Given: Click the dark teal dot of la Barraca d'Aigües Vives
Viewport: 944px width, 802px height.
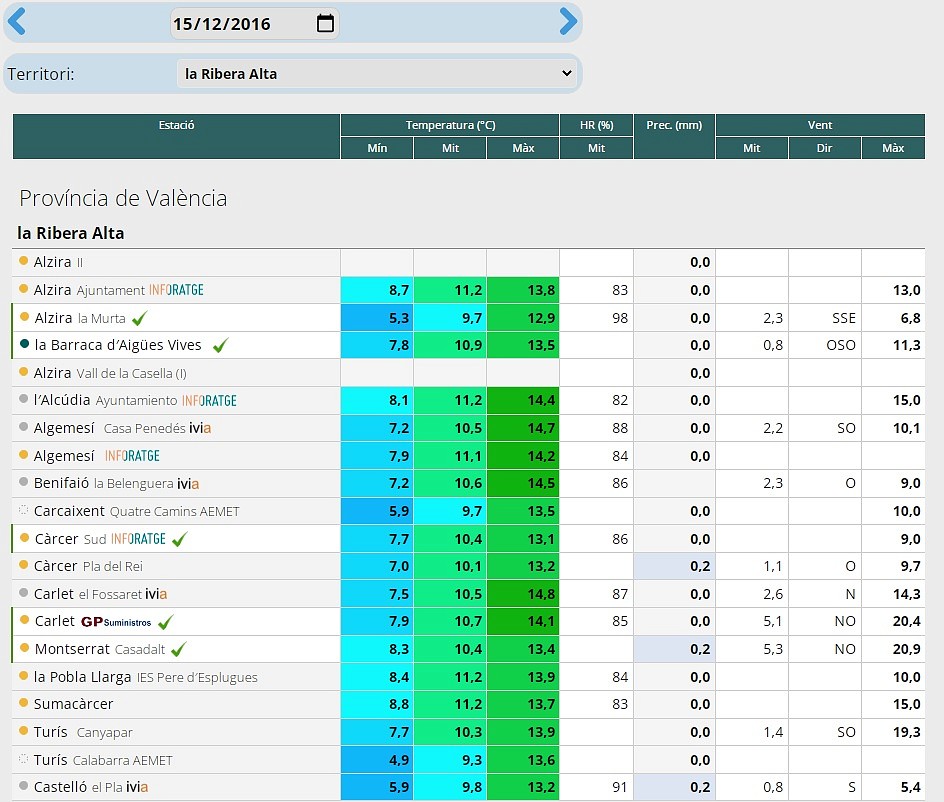Looking at the screenshot, I should (25, 344).
